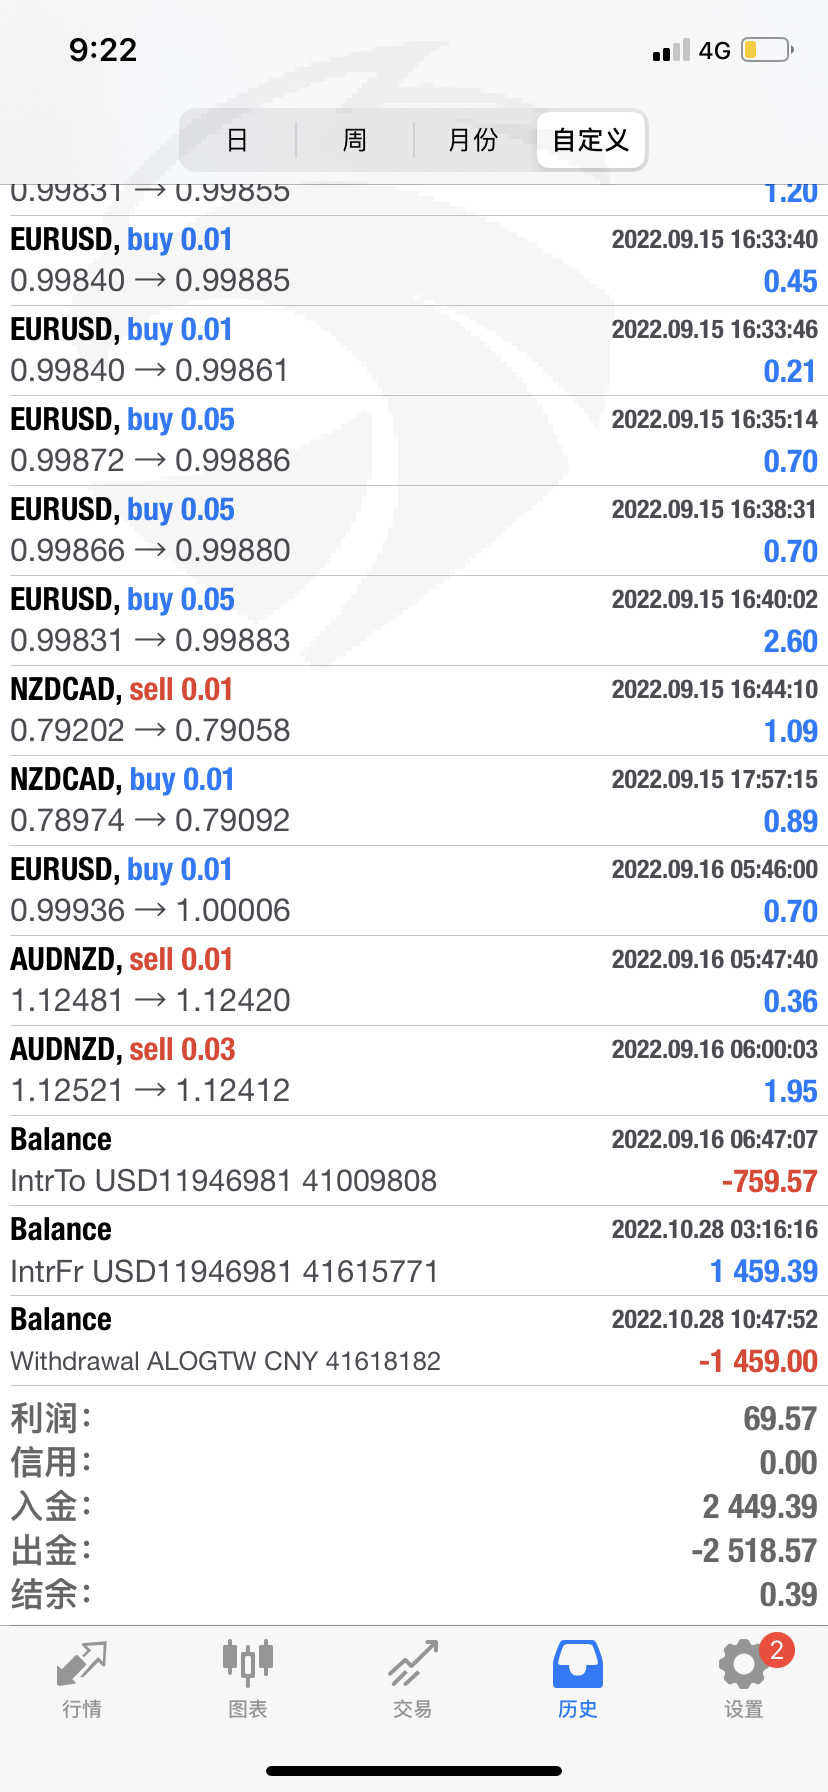Viewport: 828px width, 1792px height.
Task: Select the 自定义 custom period tab
Action: pyautogui.click(x=590, y=140)
